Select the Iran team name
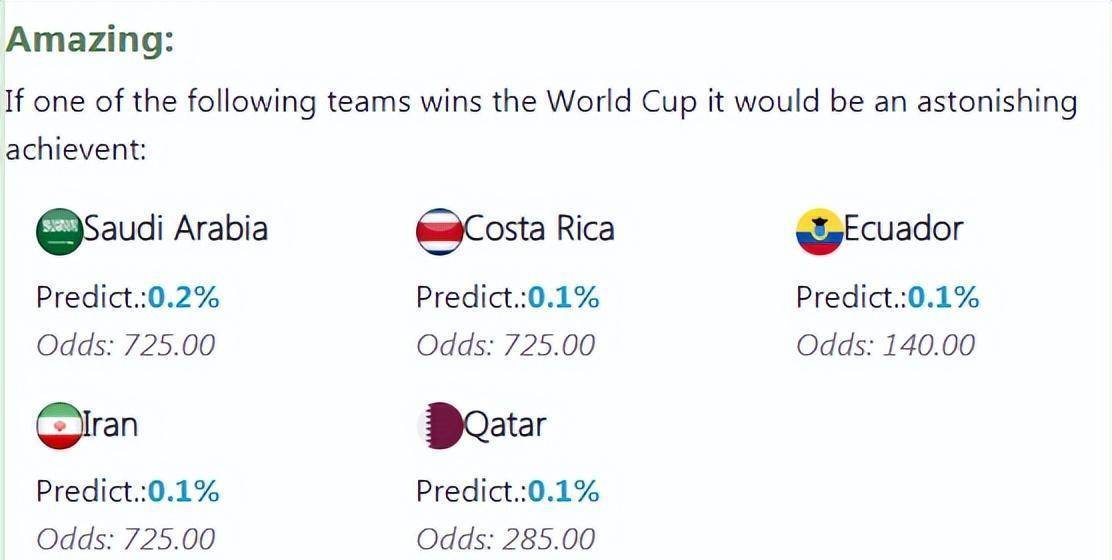The height and width of the screenshot is (560, 1112). coord(111,424)
